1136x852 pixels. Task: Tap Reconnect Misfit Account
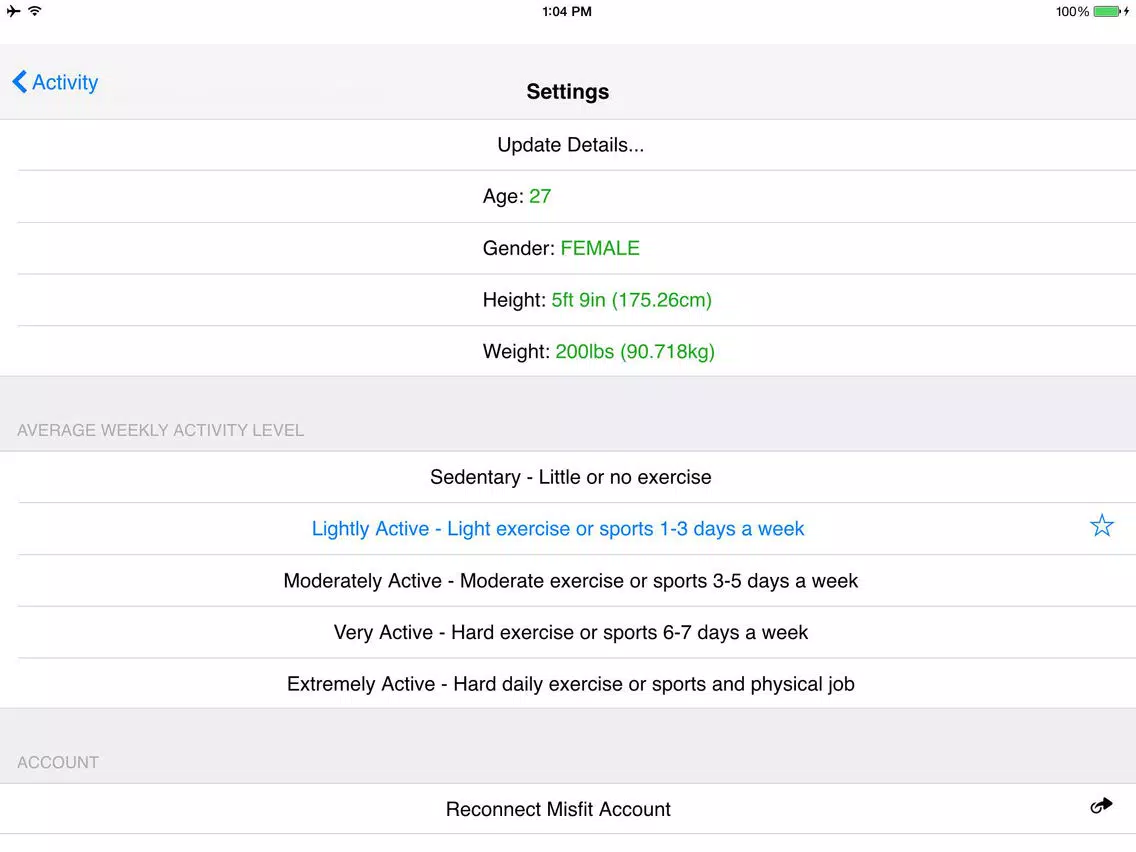pyautogui.click(x=568, y=809)
